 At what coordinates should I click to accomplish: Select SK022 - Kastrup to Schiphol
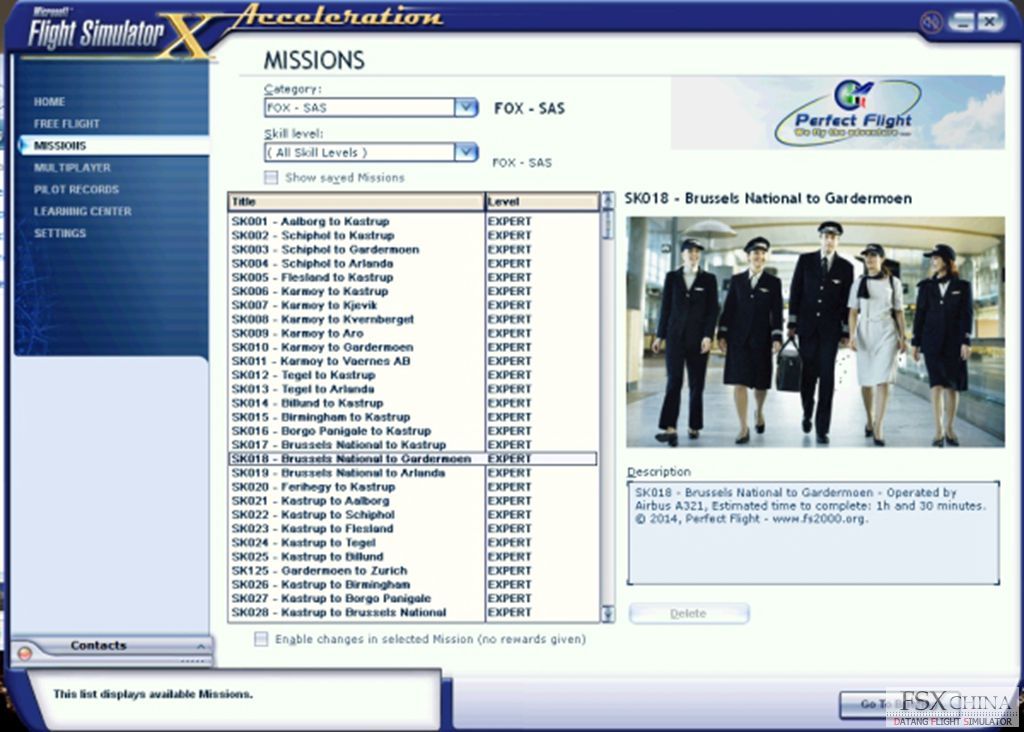pos(413,515)
